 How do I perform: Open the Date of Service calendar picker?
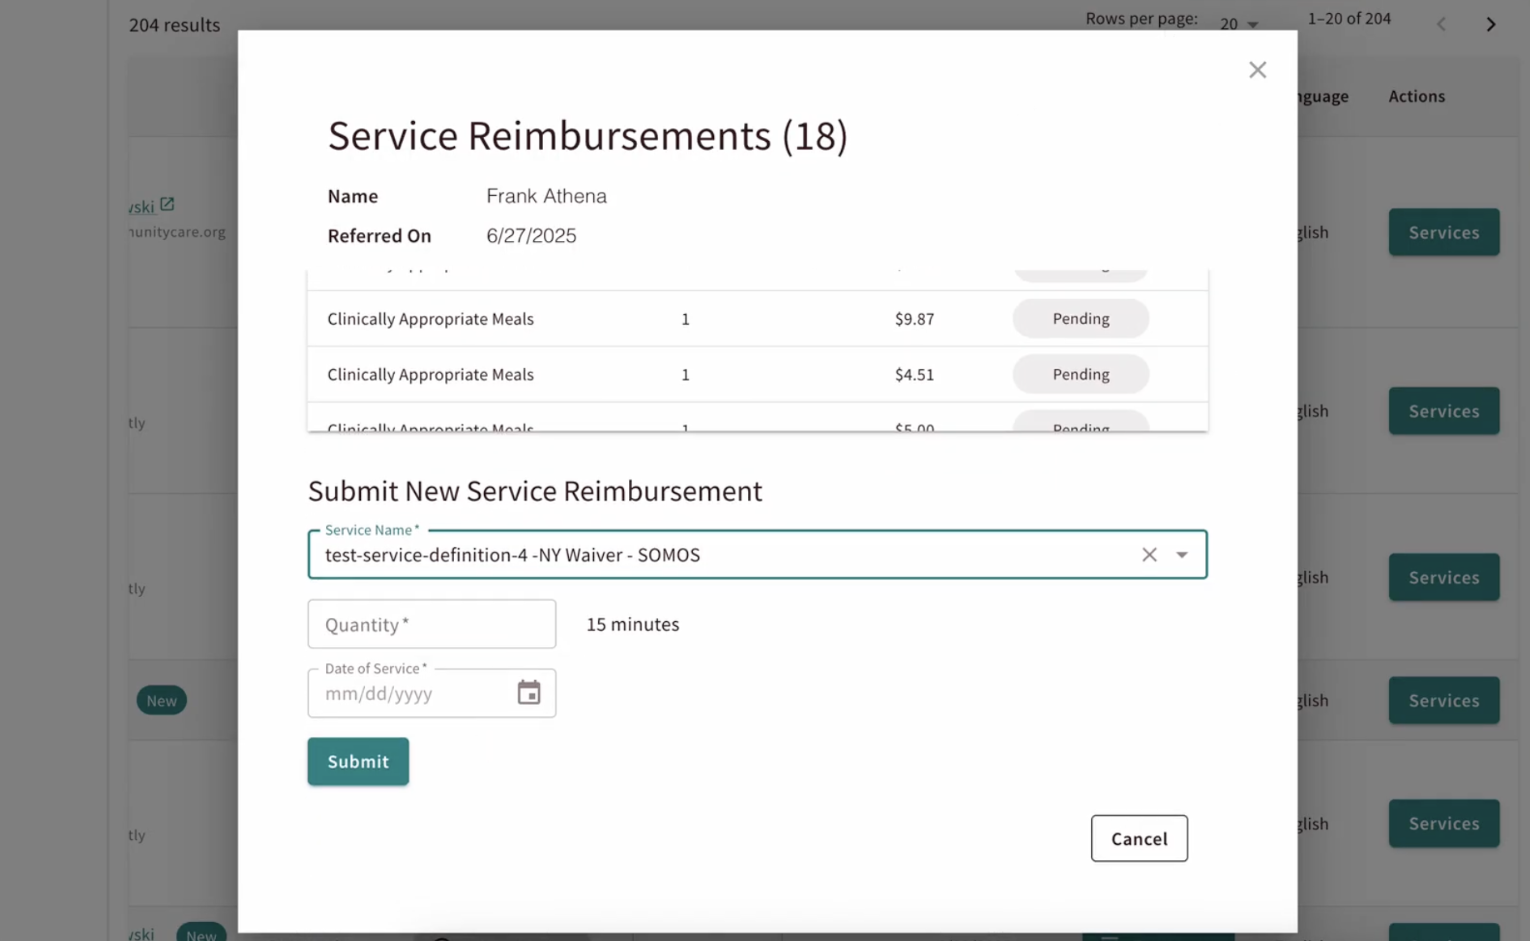(x=528, y=692)
